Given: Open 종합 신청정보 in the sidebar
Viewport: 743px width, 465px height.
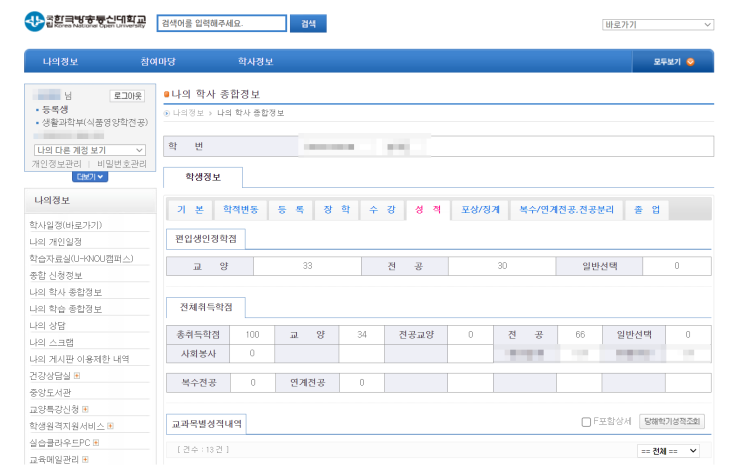Looking at the screenshot, I should click(55, 275).
